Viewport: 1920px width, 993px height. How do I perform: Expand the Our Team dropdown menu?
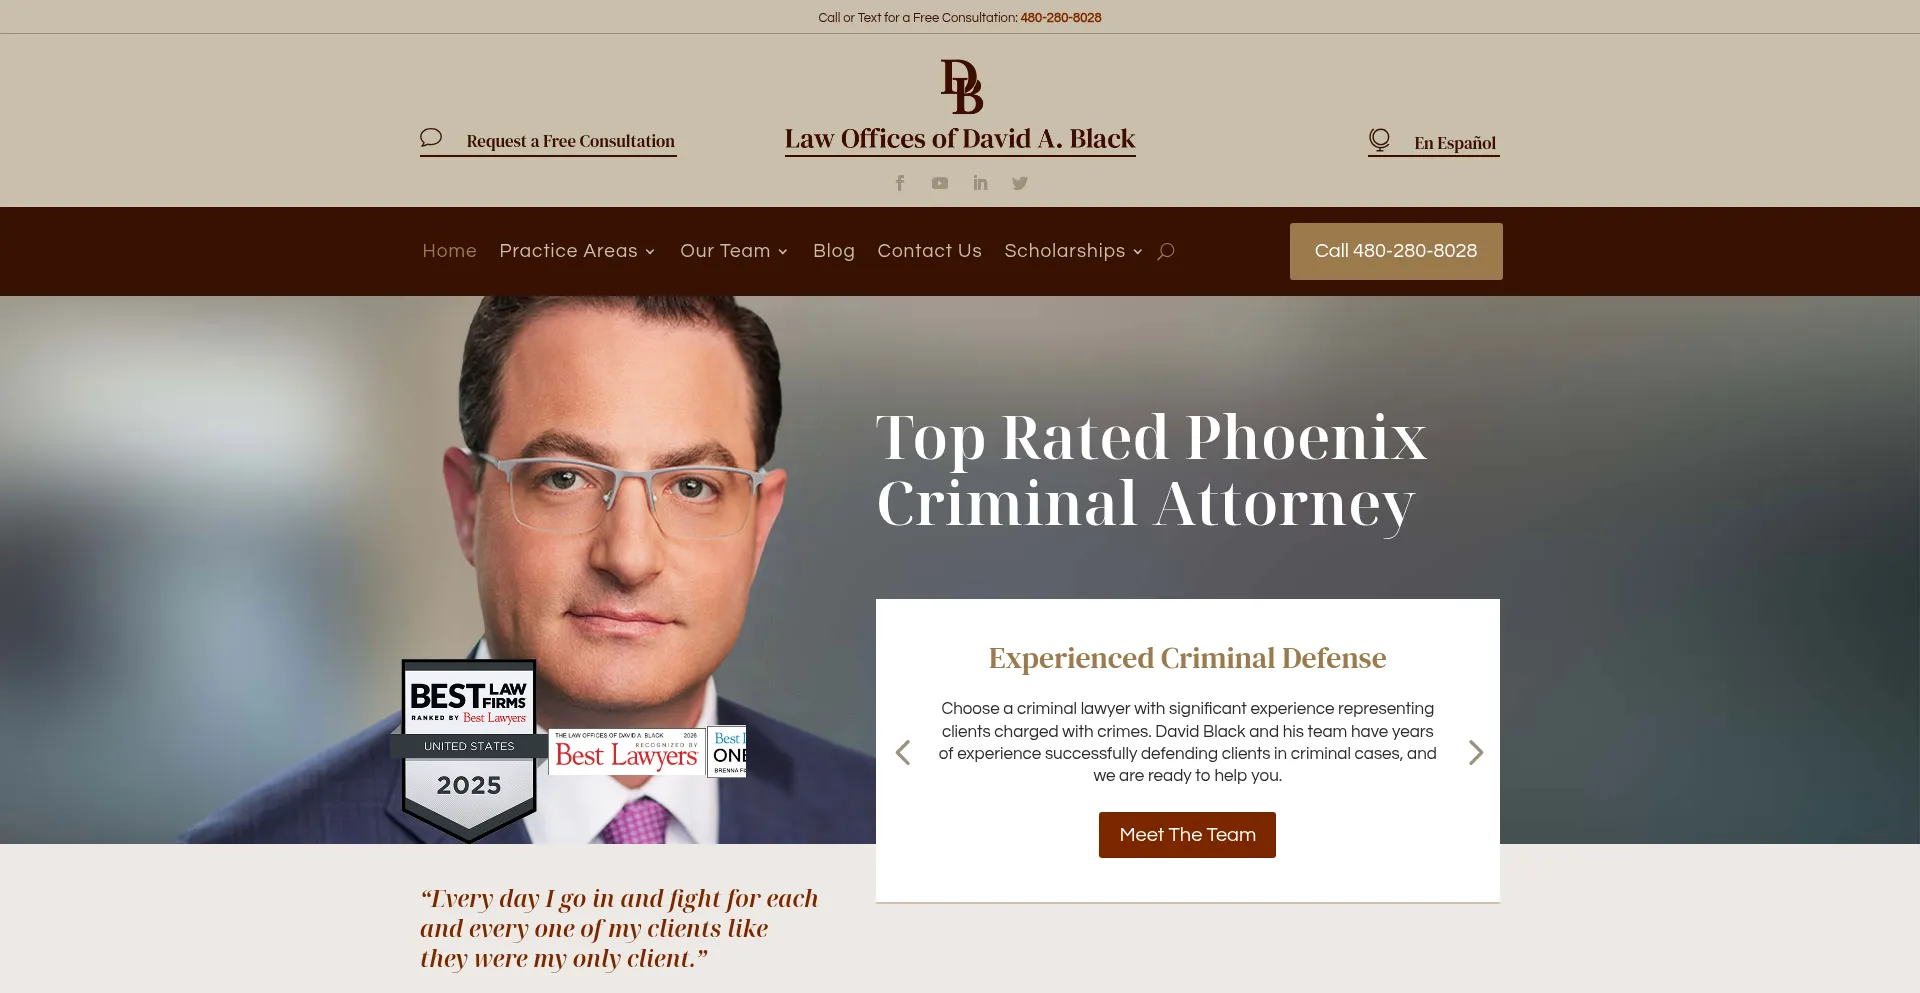pos(734,251)
